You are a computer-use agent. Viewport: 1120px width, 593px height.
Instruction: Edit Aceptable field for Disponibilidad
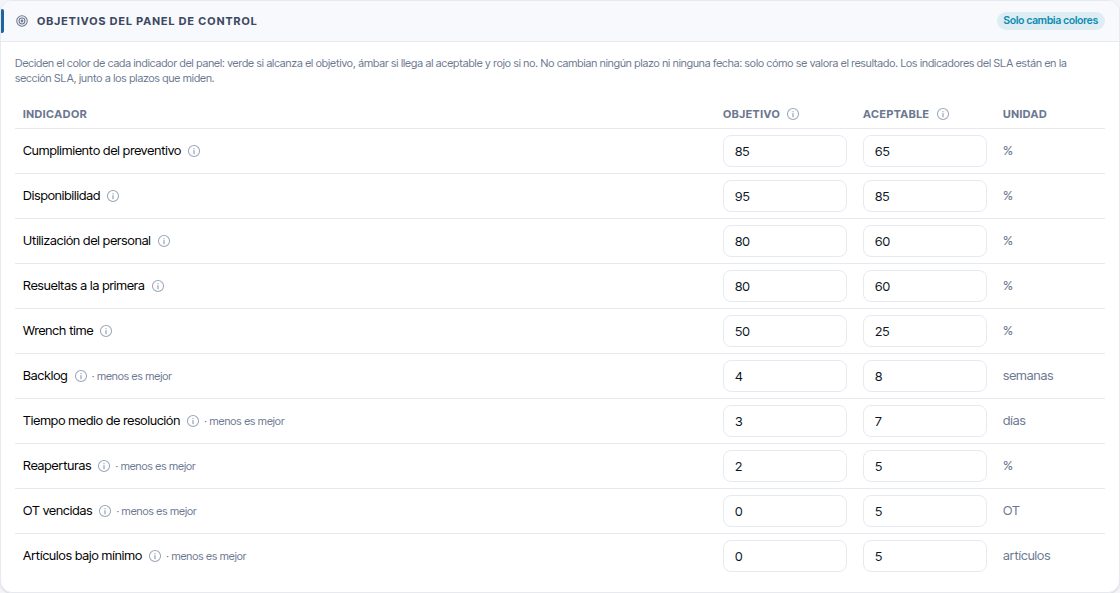click(x=925, y=196)
